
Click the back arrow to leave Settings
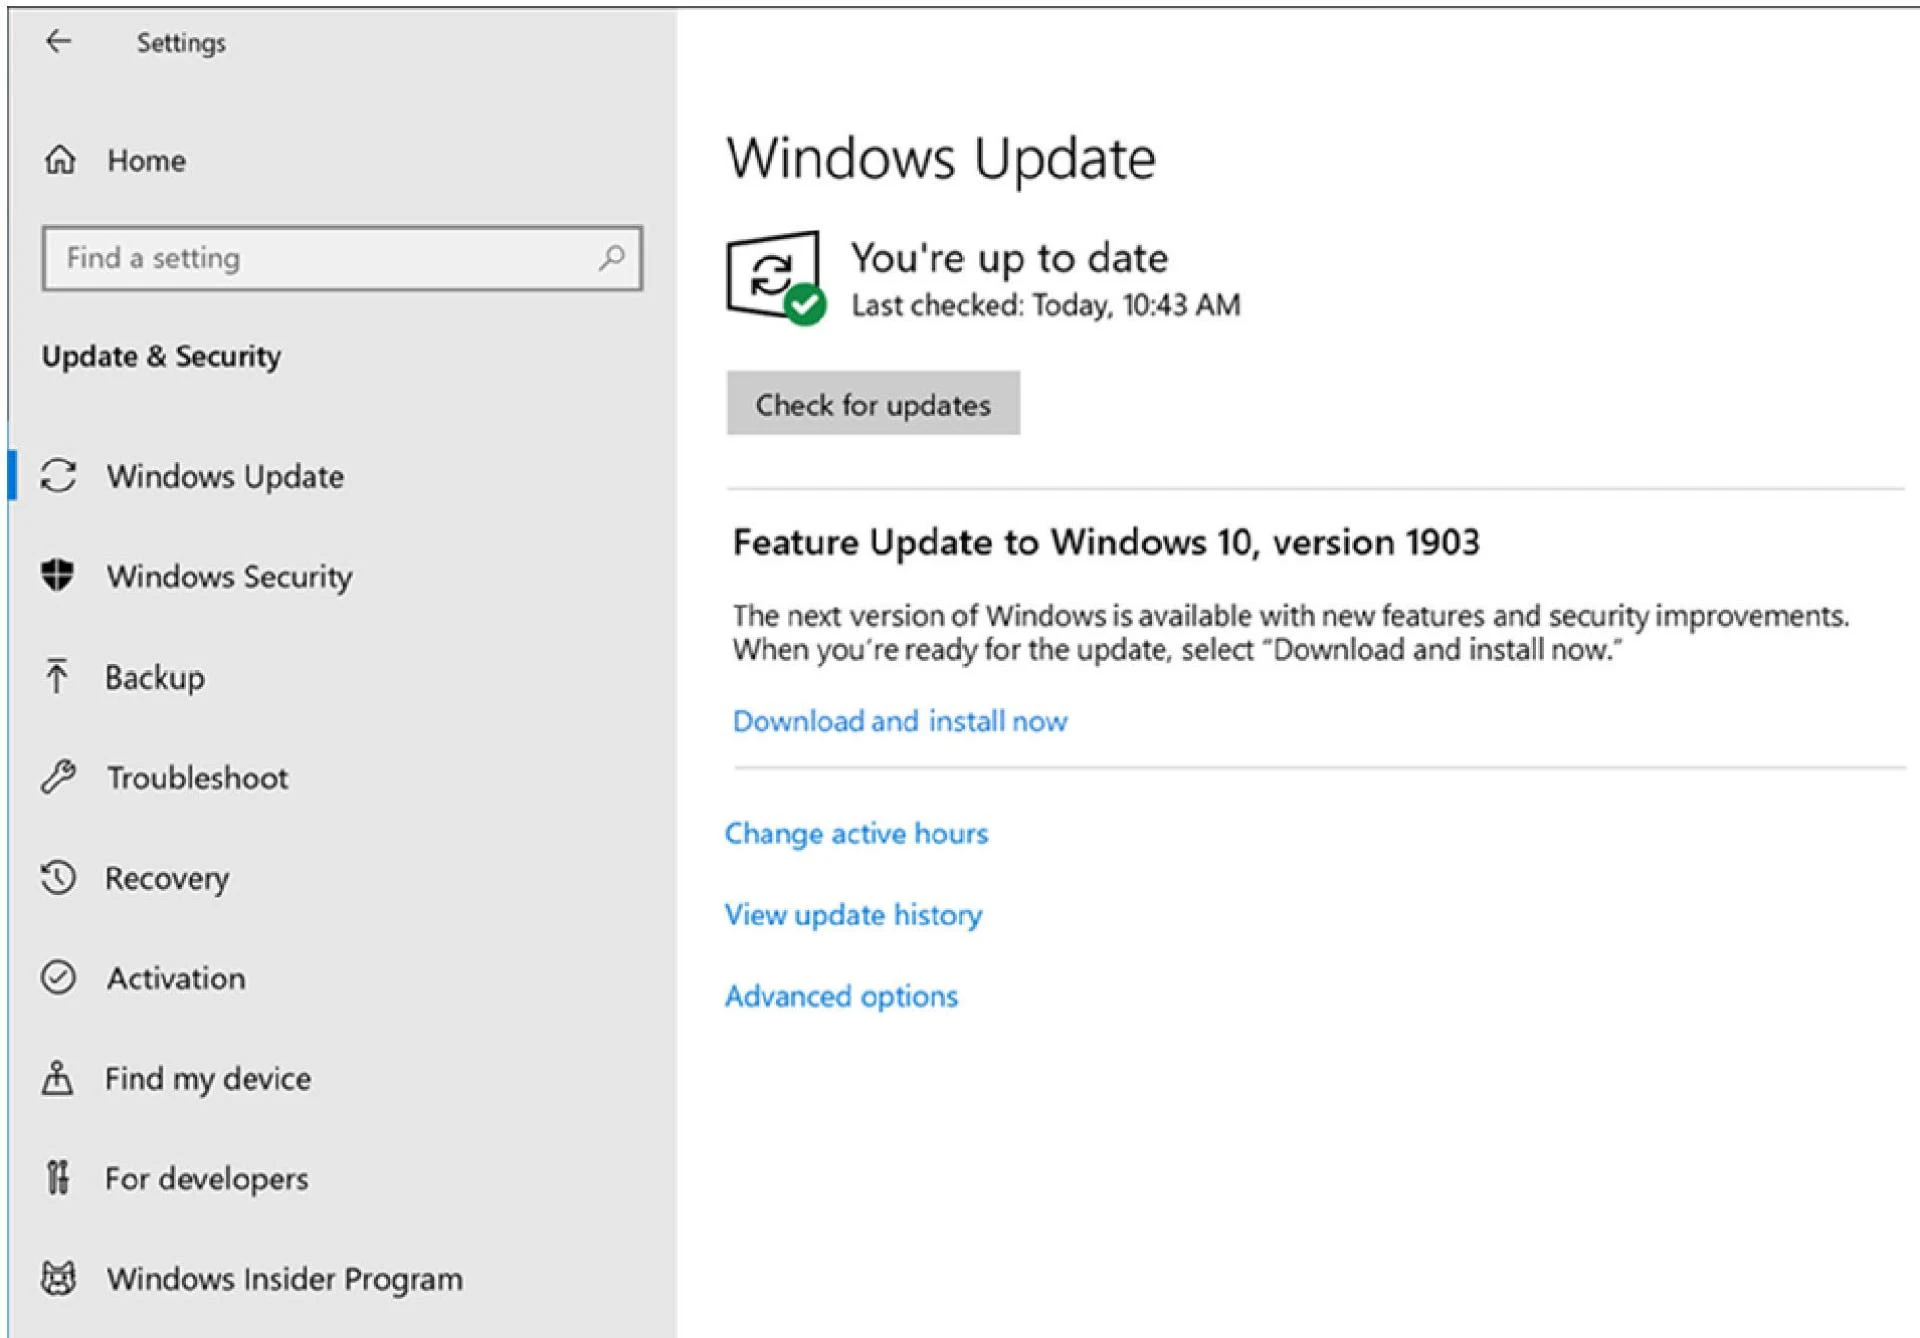[x=58, y=42]
